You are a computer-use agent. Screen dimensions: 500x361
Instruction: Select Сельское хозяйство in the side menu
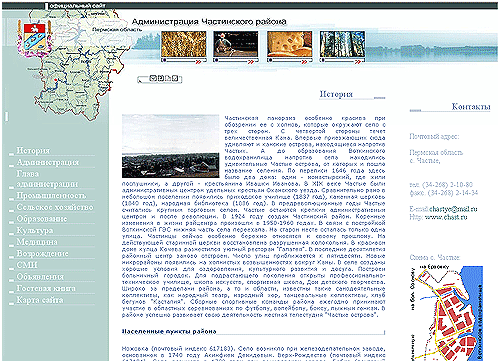(55, 207)
